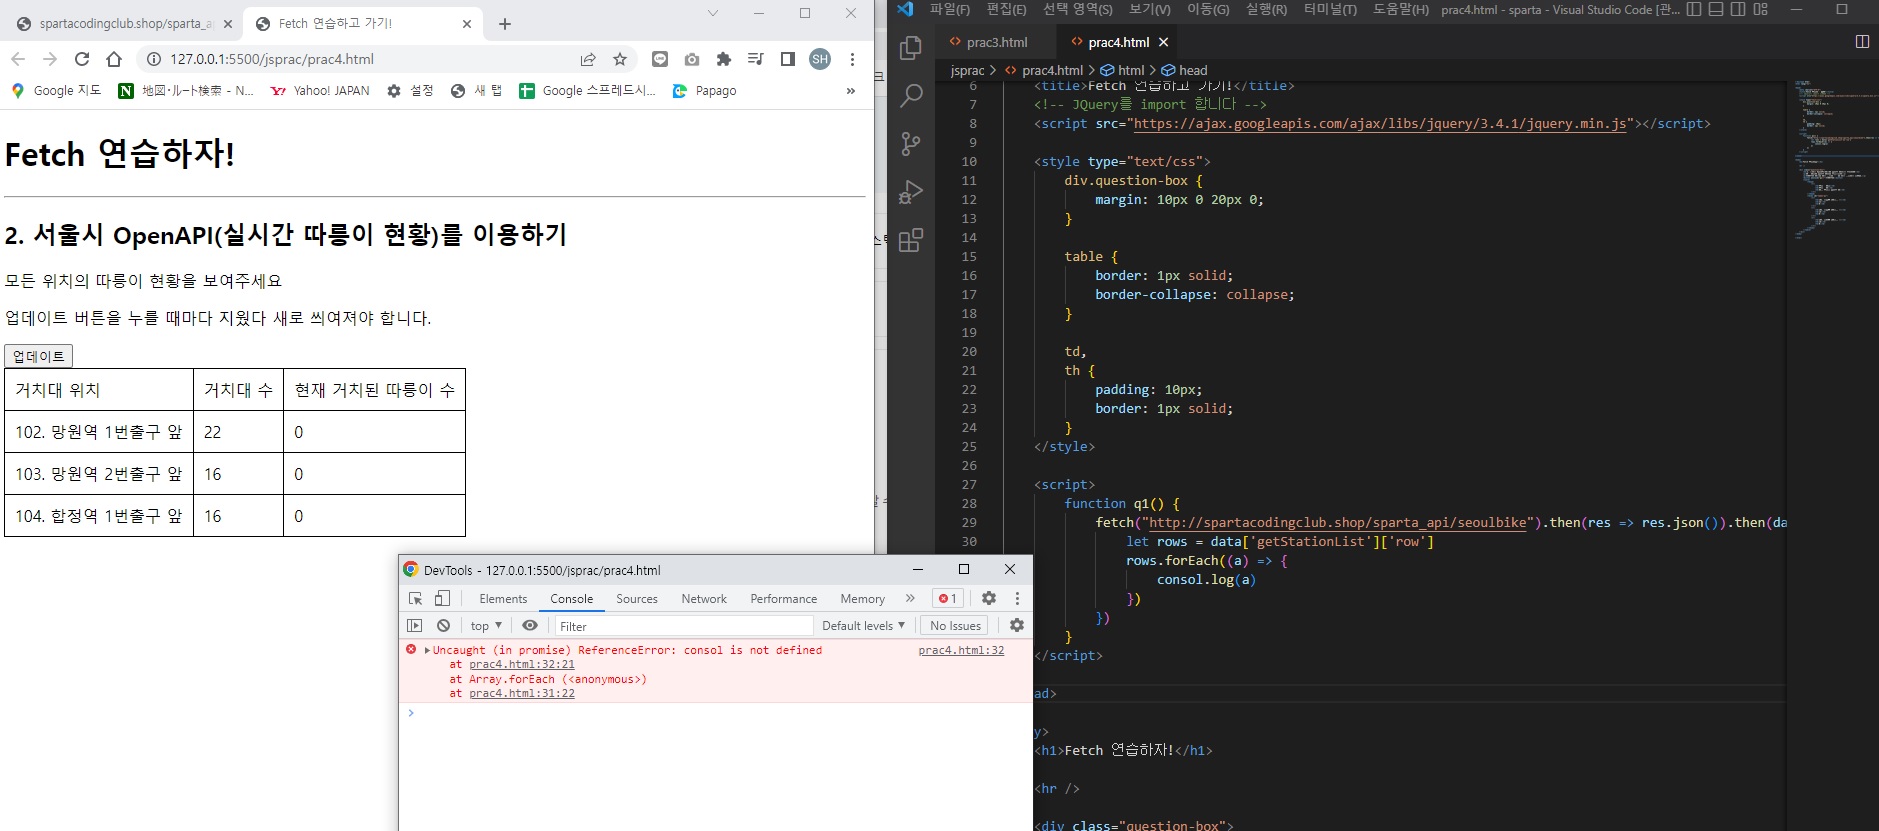
Task: Toggle the VS Code primary side bar
Action: click(1694, 9)
